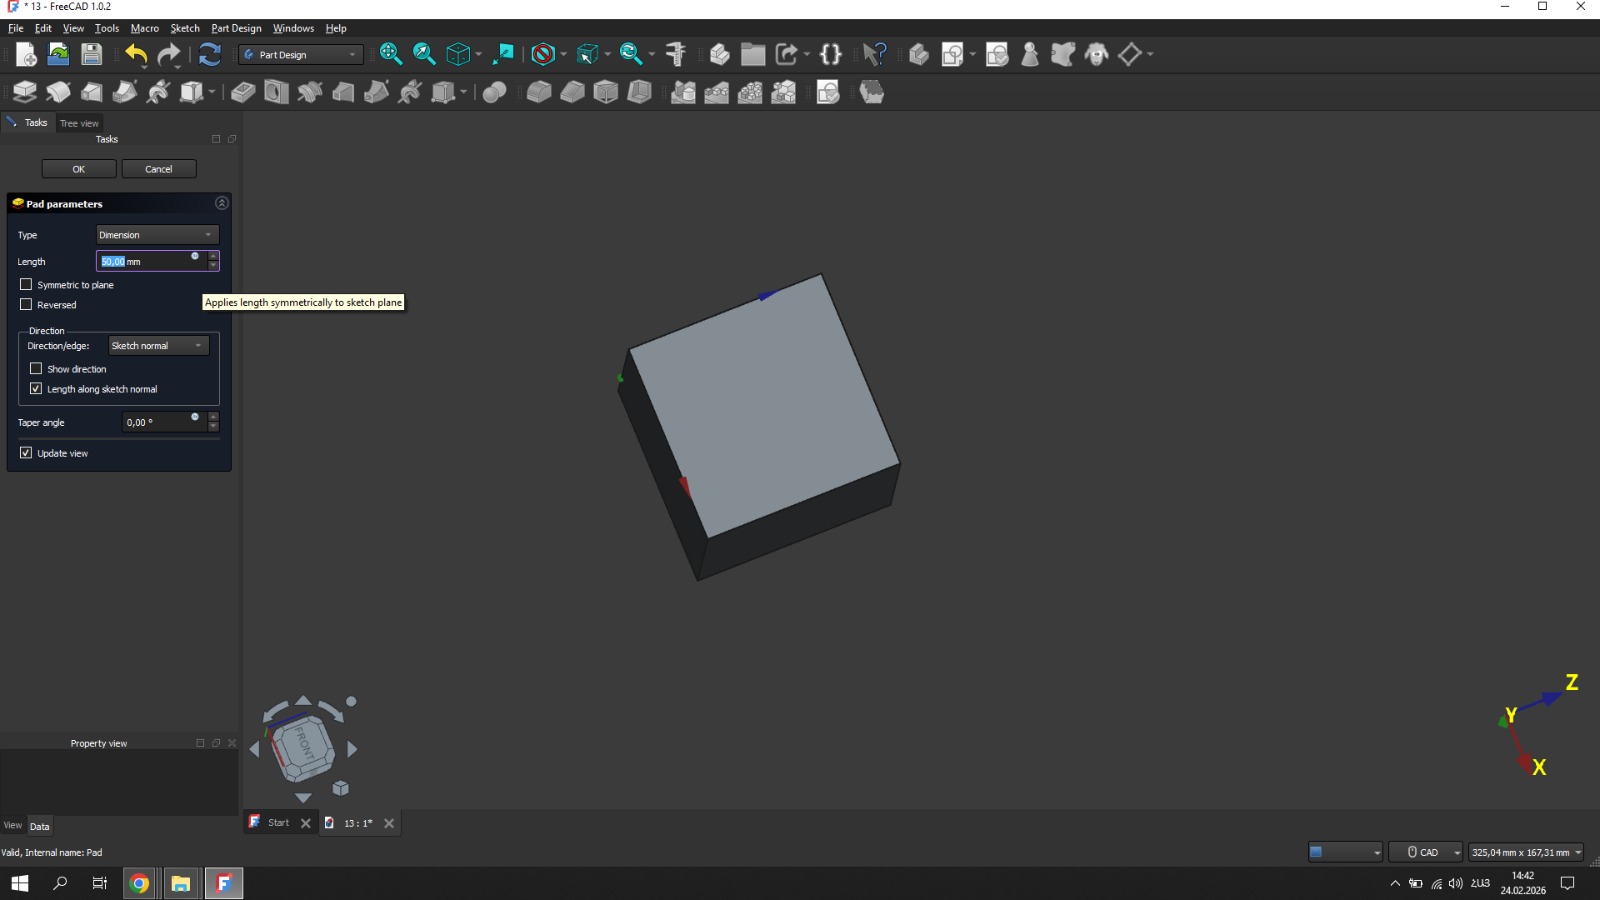
Task: Refresh and recompute the document
Action: click(210, 54)
